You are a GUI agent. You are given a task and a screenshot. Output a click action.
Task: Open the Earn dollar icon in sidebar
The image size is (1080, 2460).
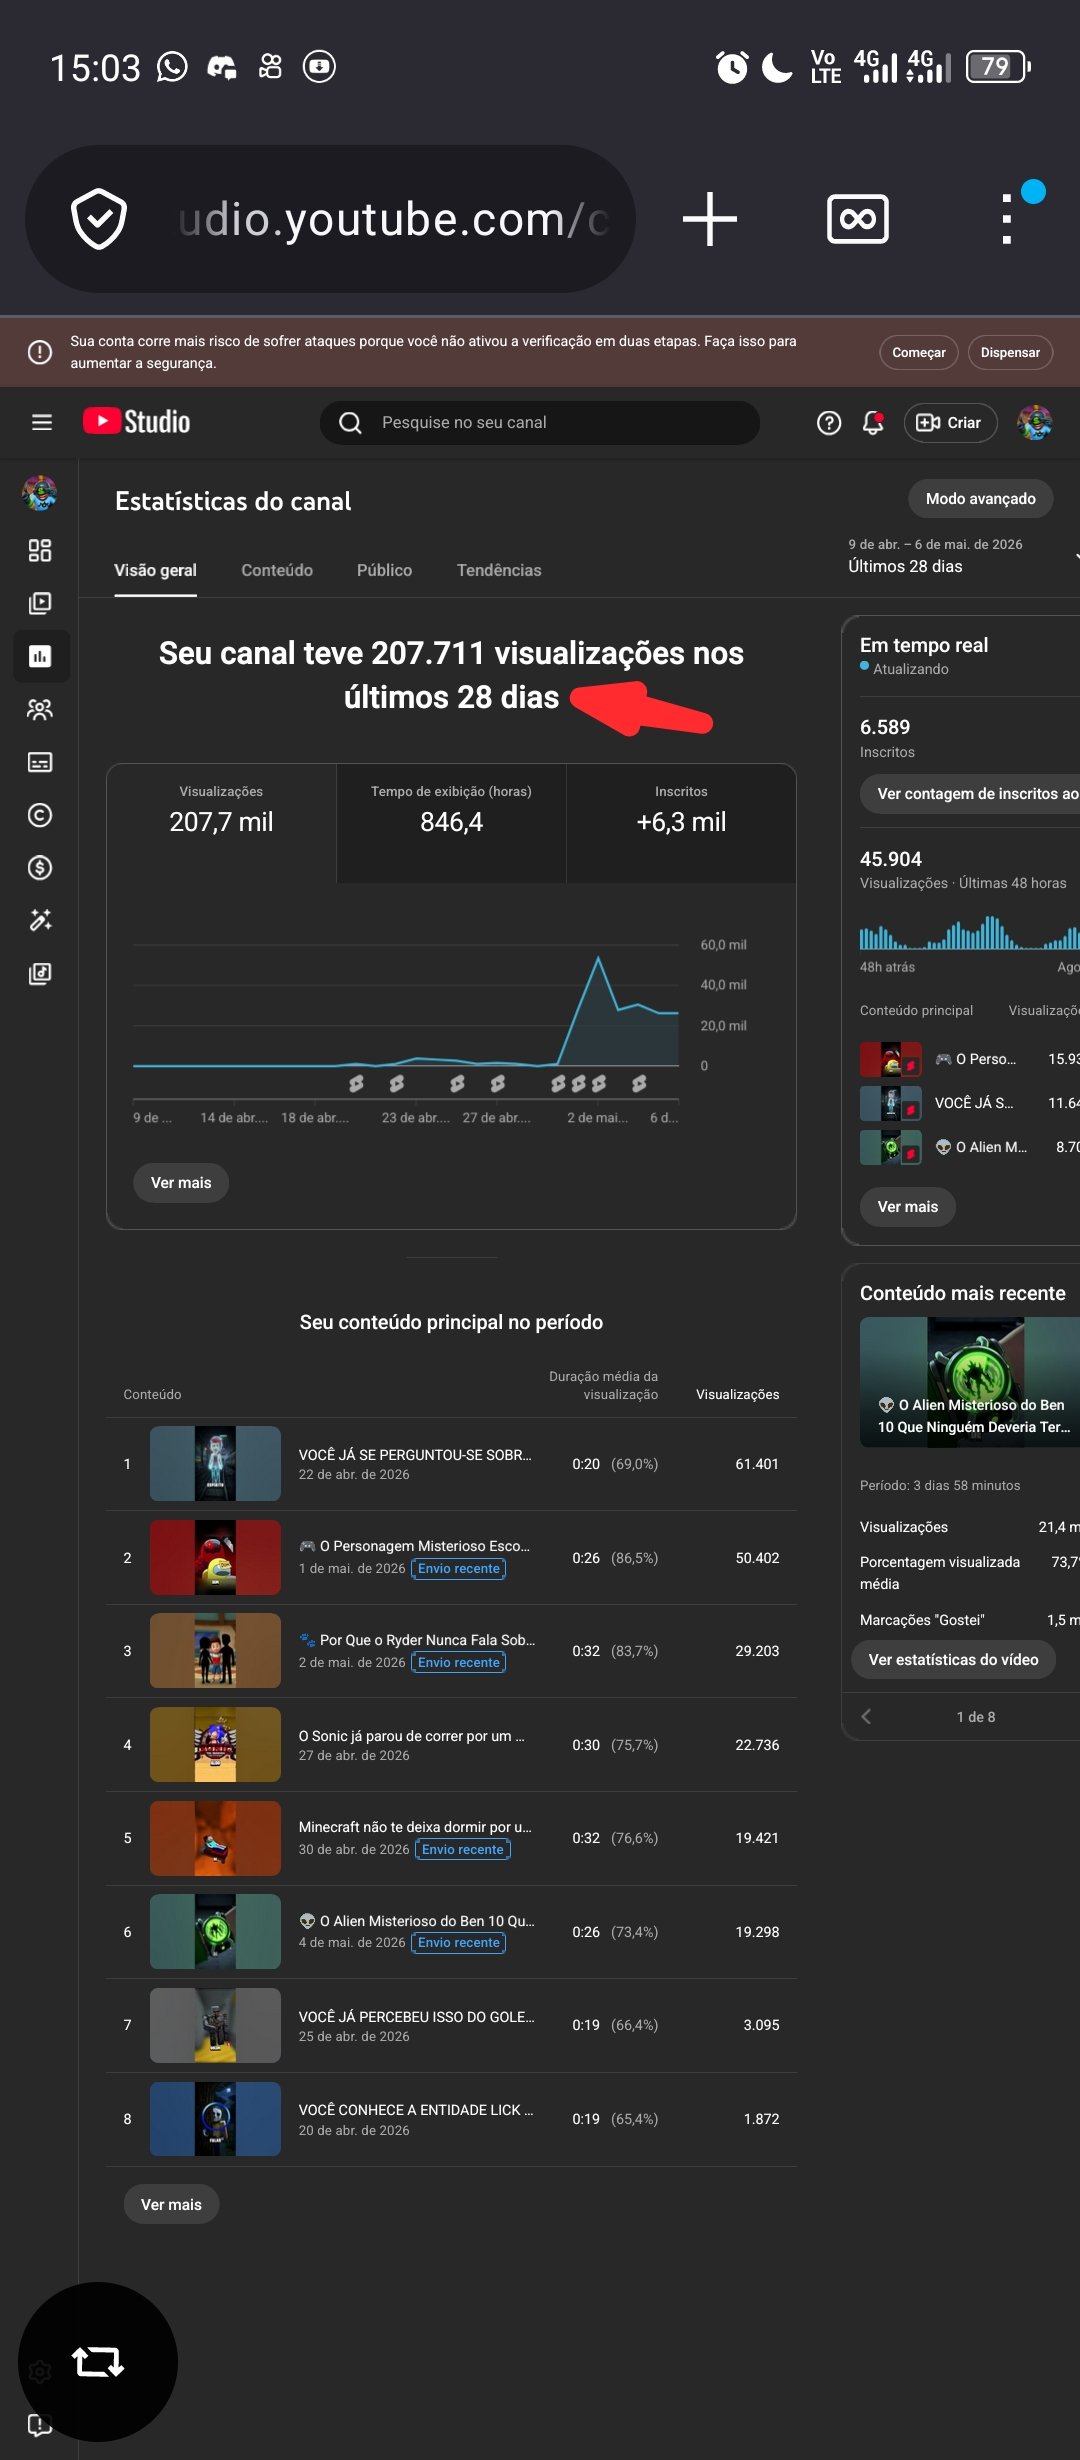40,867
